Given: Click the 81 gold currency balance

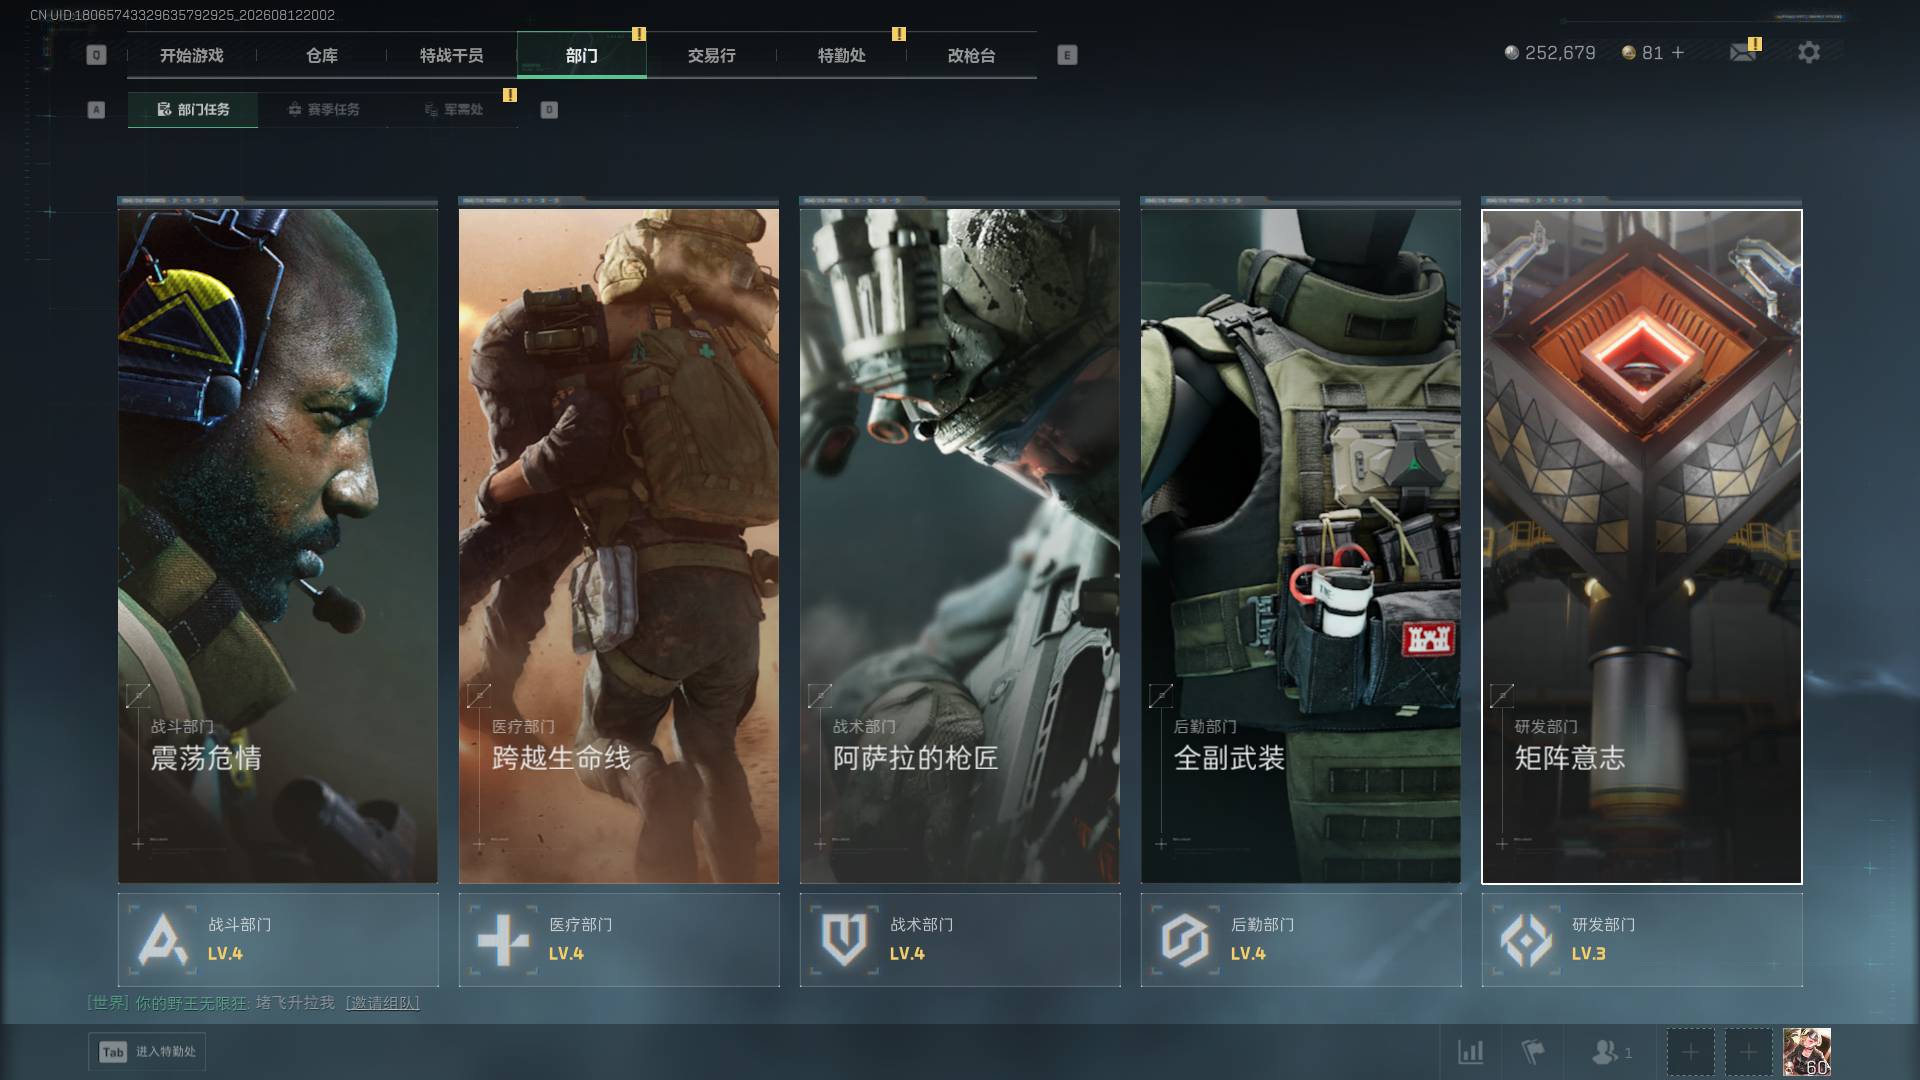Looking at the screenshot, I should click(1642, 53).
